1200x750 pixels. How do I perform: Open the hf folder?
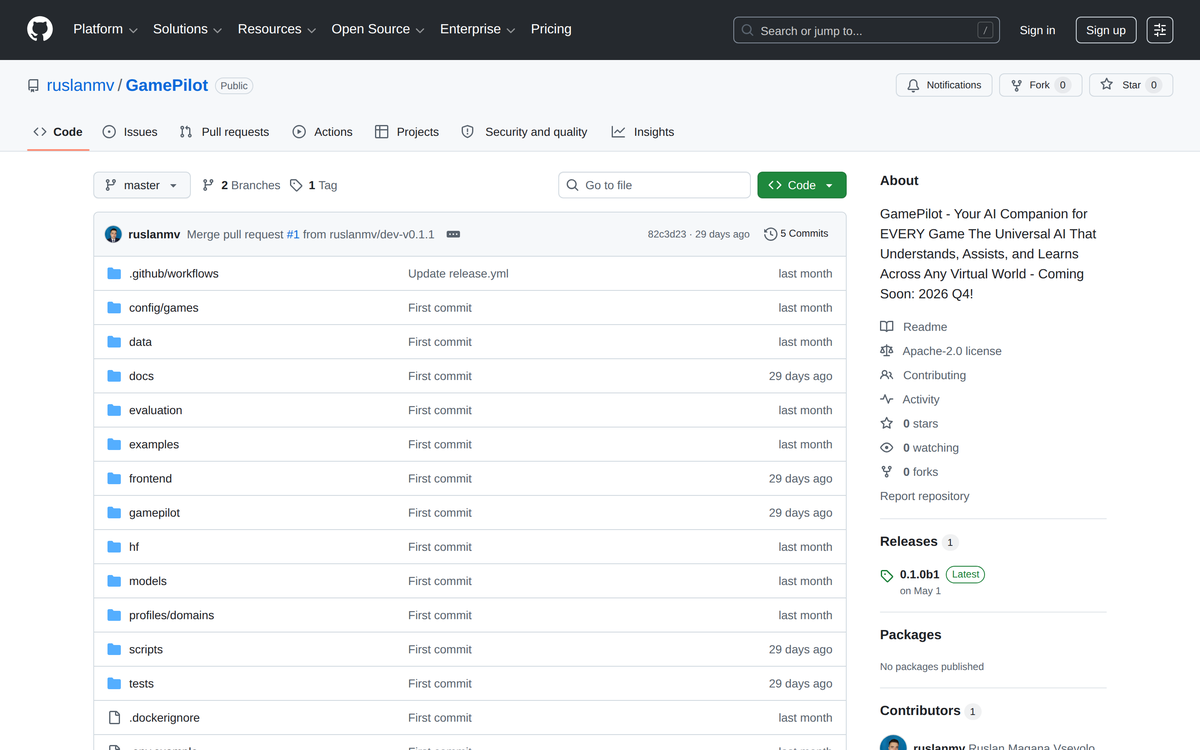134,547
